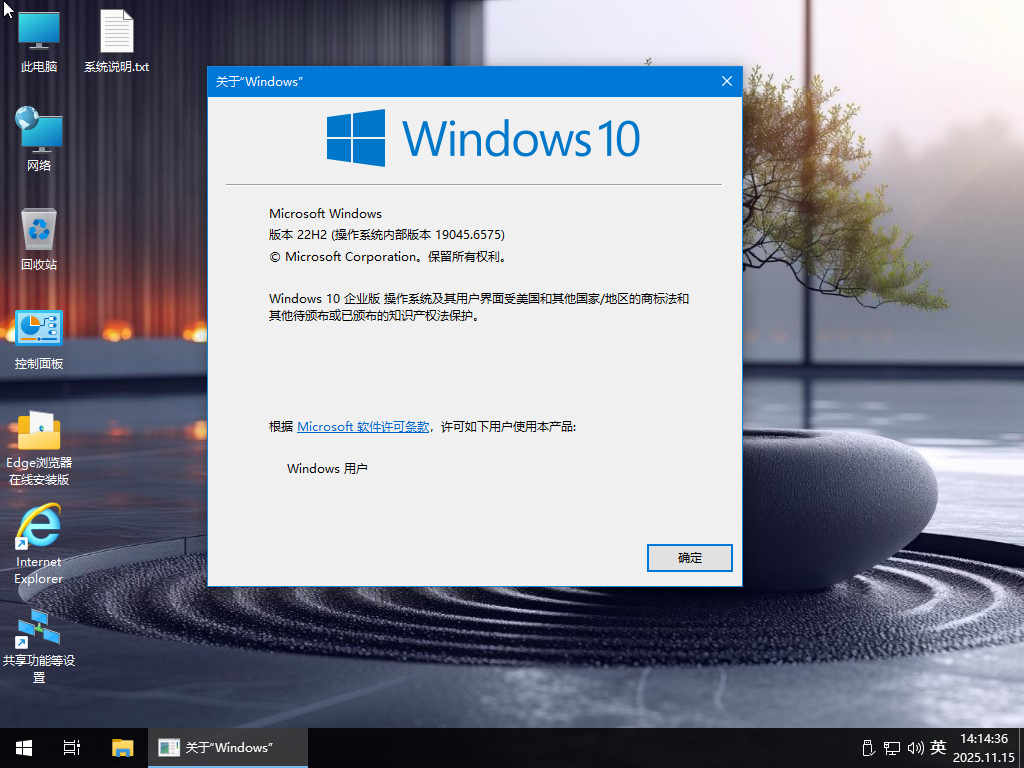The image size is (1024, 768).
Task: Click the Windows 10 企业版 paragraph
Action: (x=479, y=307)
